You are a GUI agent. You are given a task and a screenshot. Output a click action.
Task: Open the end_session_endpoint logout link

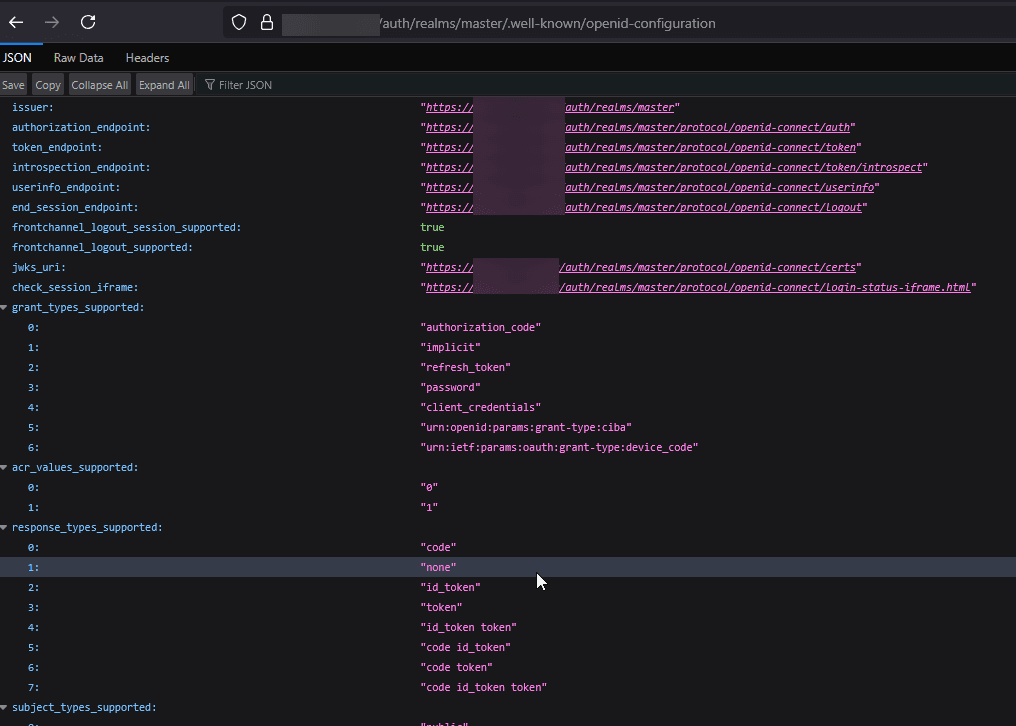click(644, 207)
